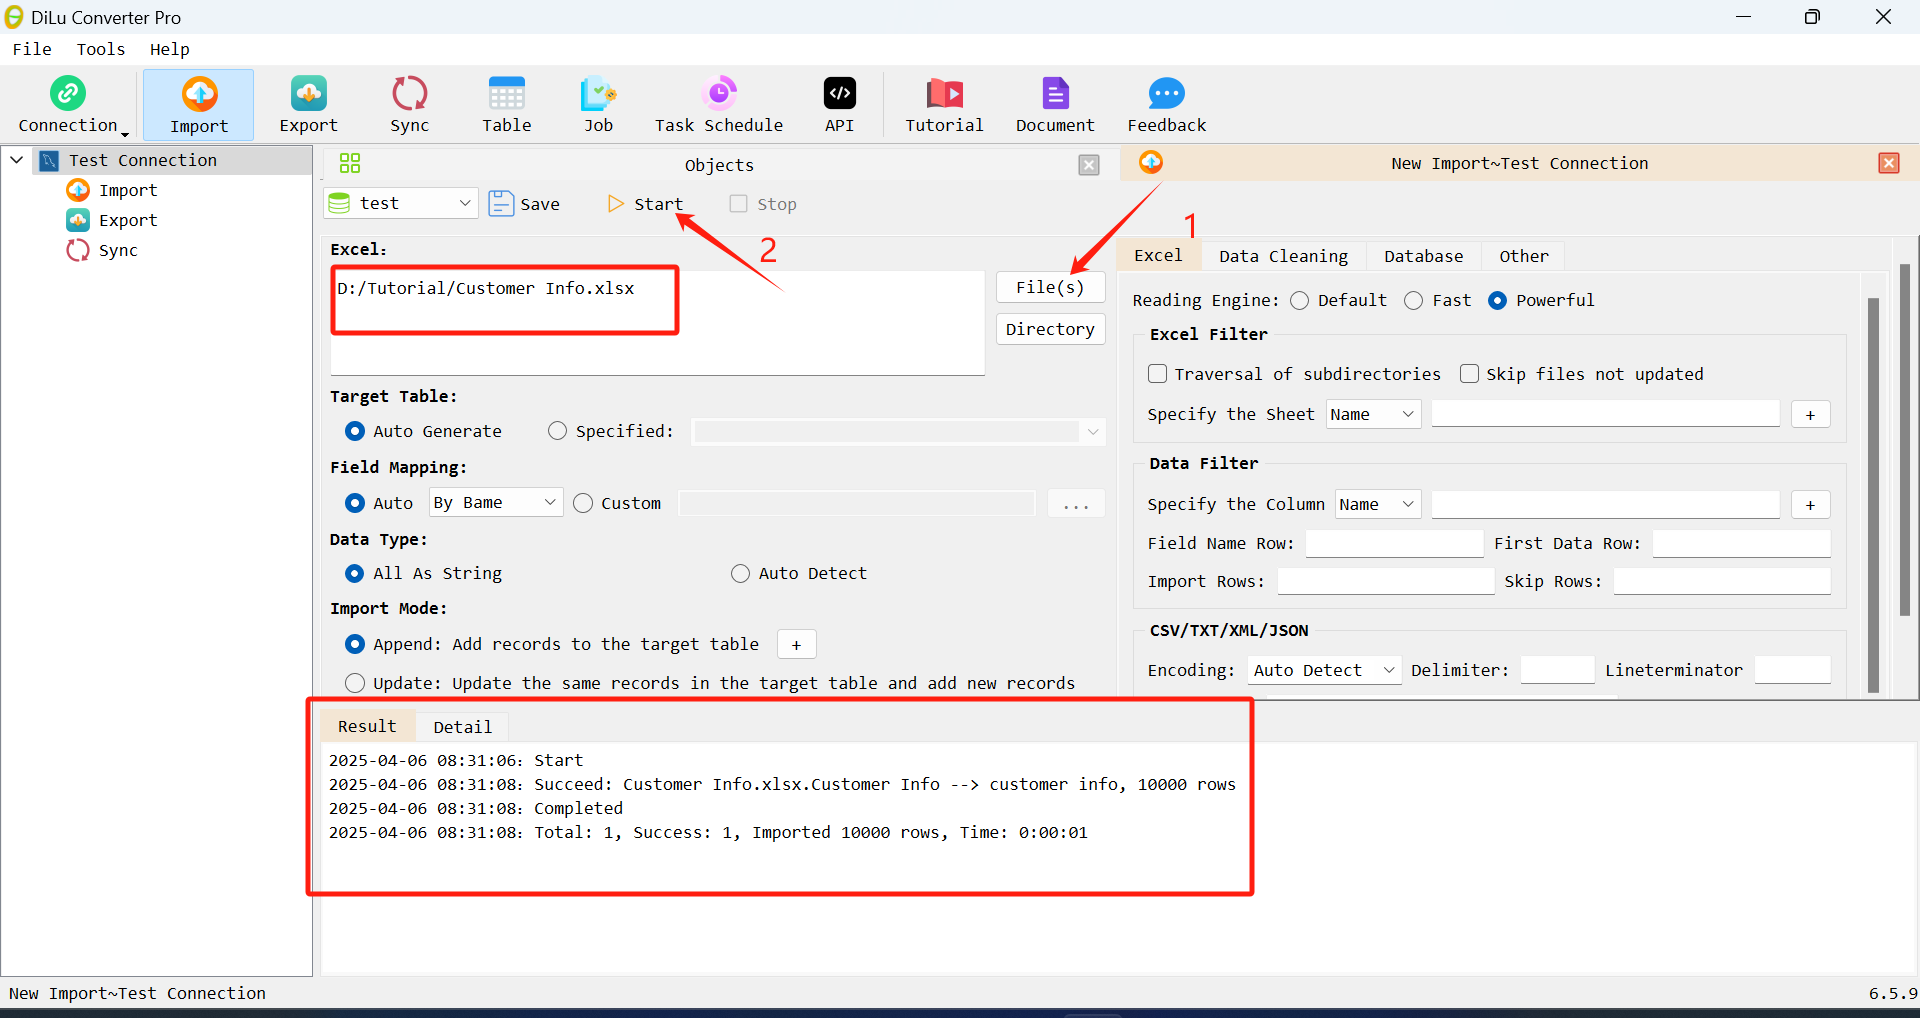Close the New Import~Test Connection tab
The width and height of the screenshot is (1920, 1018).
pos(1888,163)
